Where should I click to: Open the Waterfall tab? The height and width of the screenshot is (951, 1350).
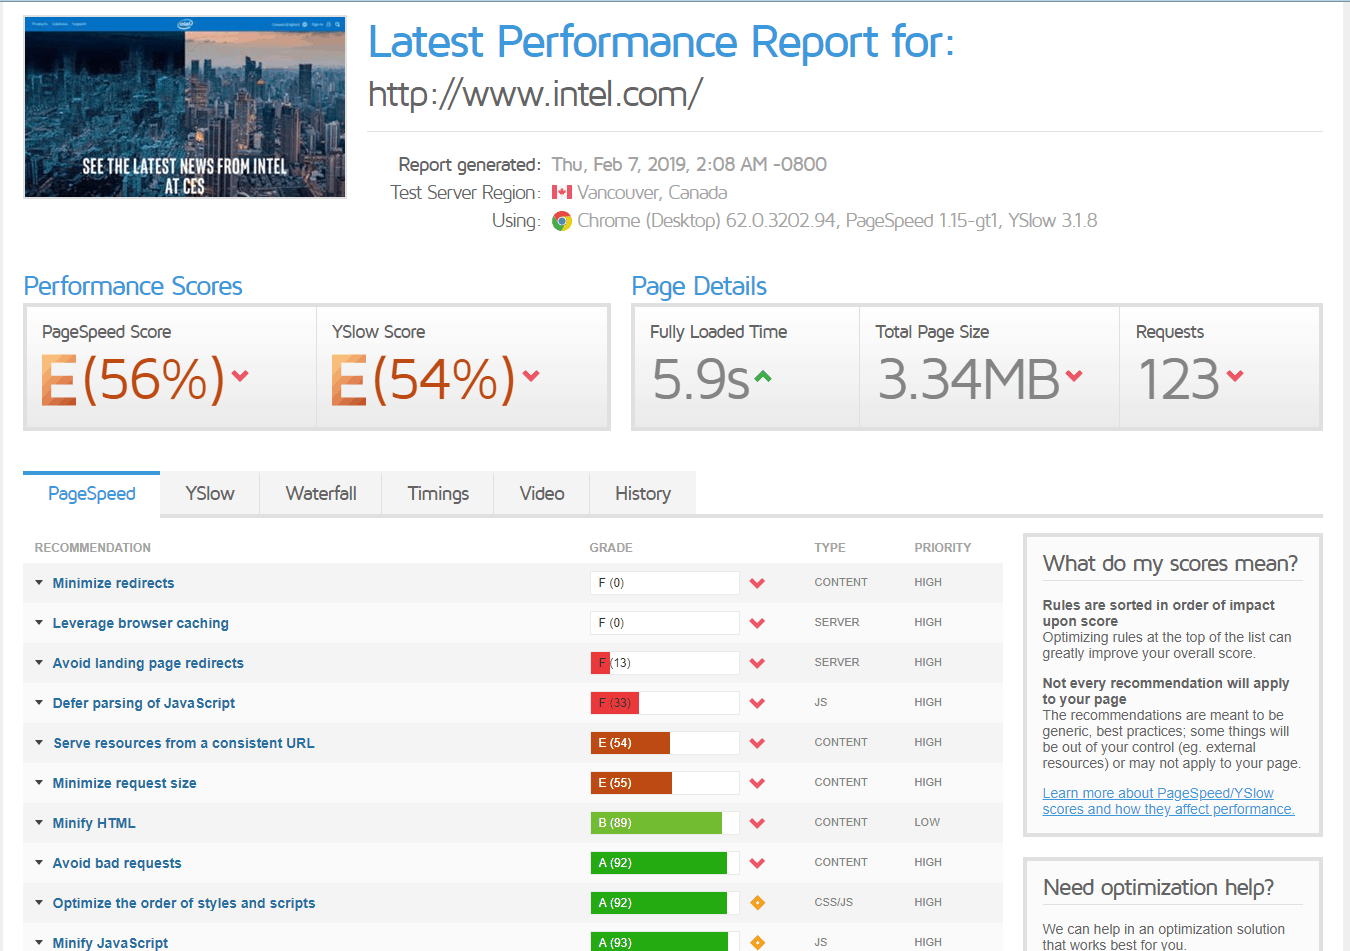pos(321,494)
